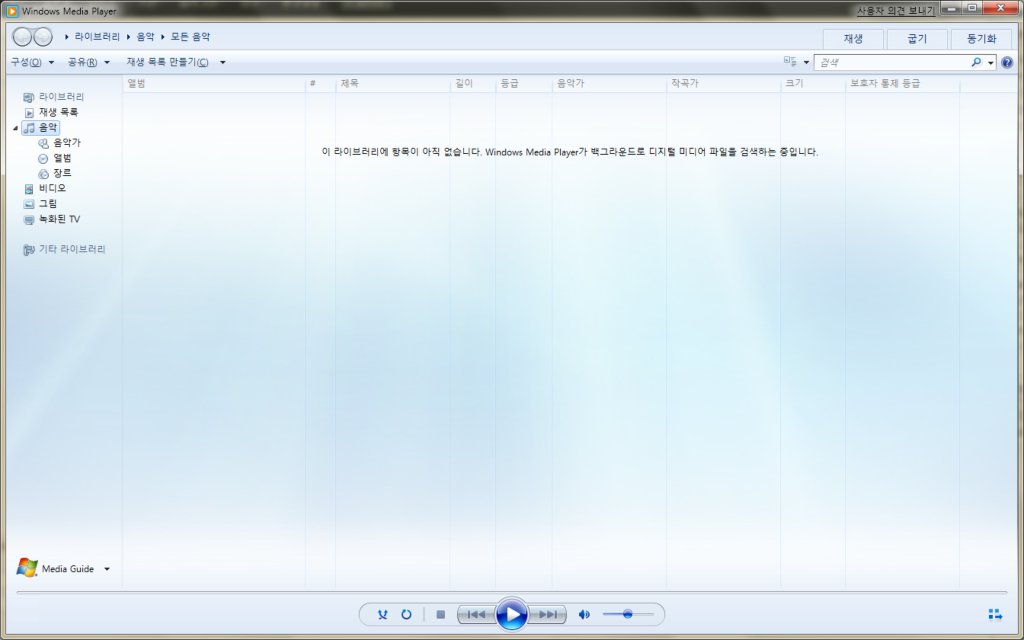Select 라이브러리 in the navigation tree
The width and height of the screenshot is (1024, 640).
[x=61, y=97]
